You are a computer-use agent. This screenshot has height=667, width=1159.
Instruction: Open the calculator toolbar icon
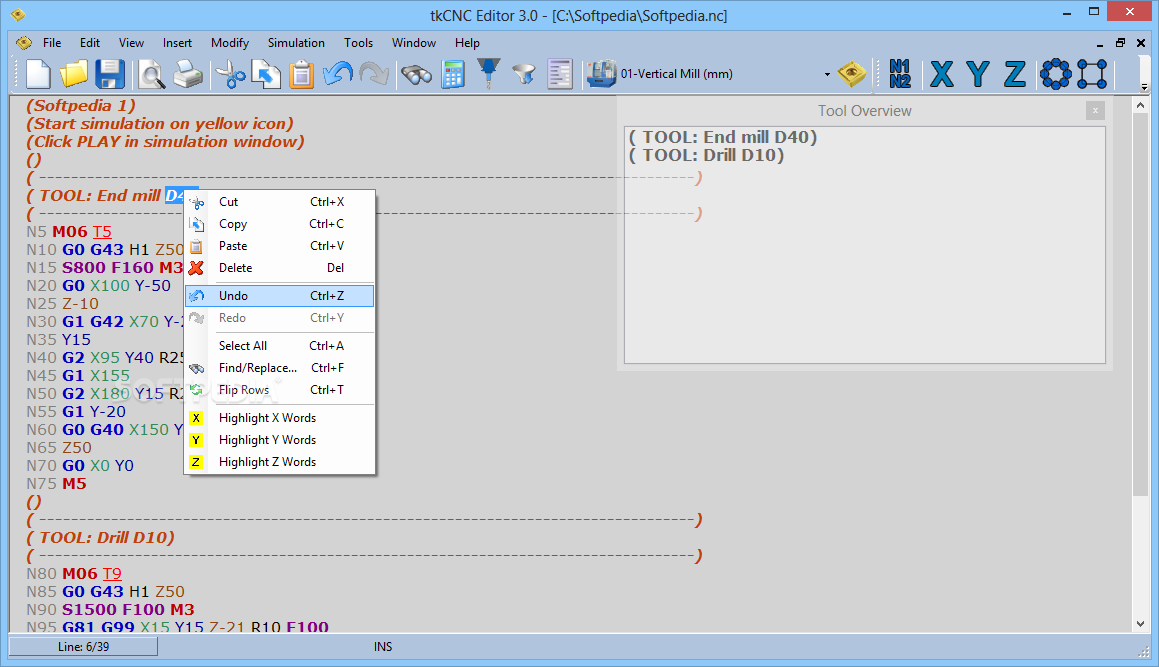452,74
